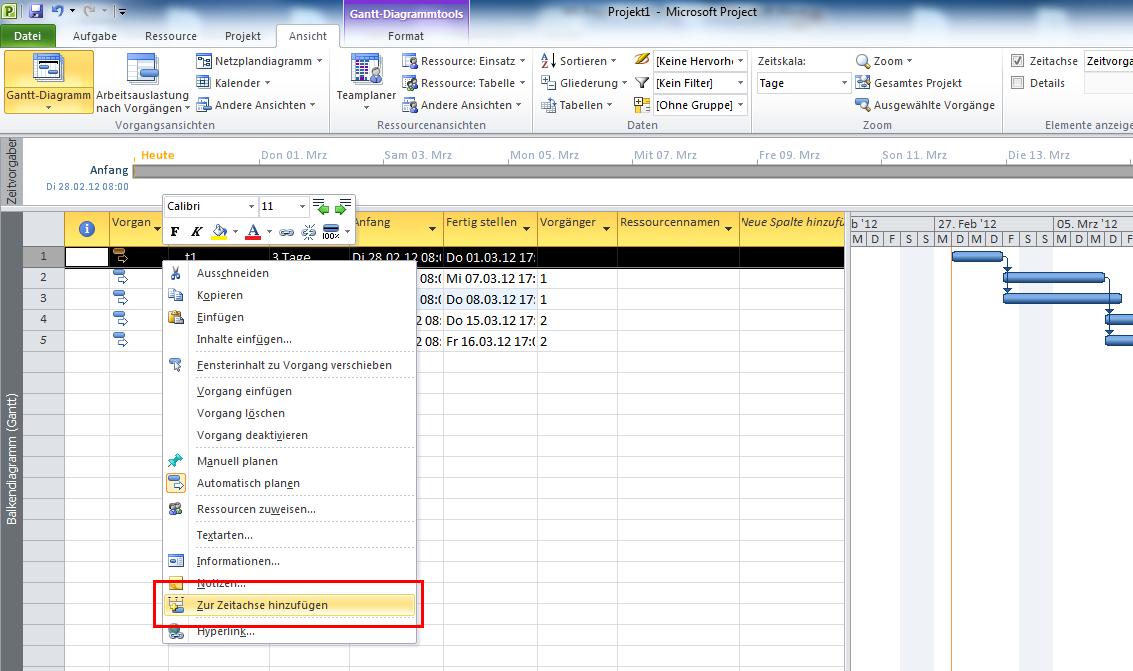Image resolution: width=1133 pixels, height=671 pixels.
Task: Switch to the Projekt tab
Action: coord(243,36)
